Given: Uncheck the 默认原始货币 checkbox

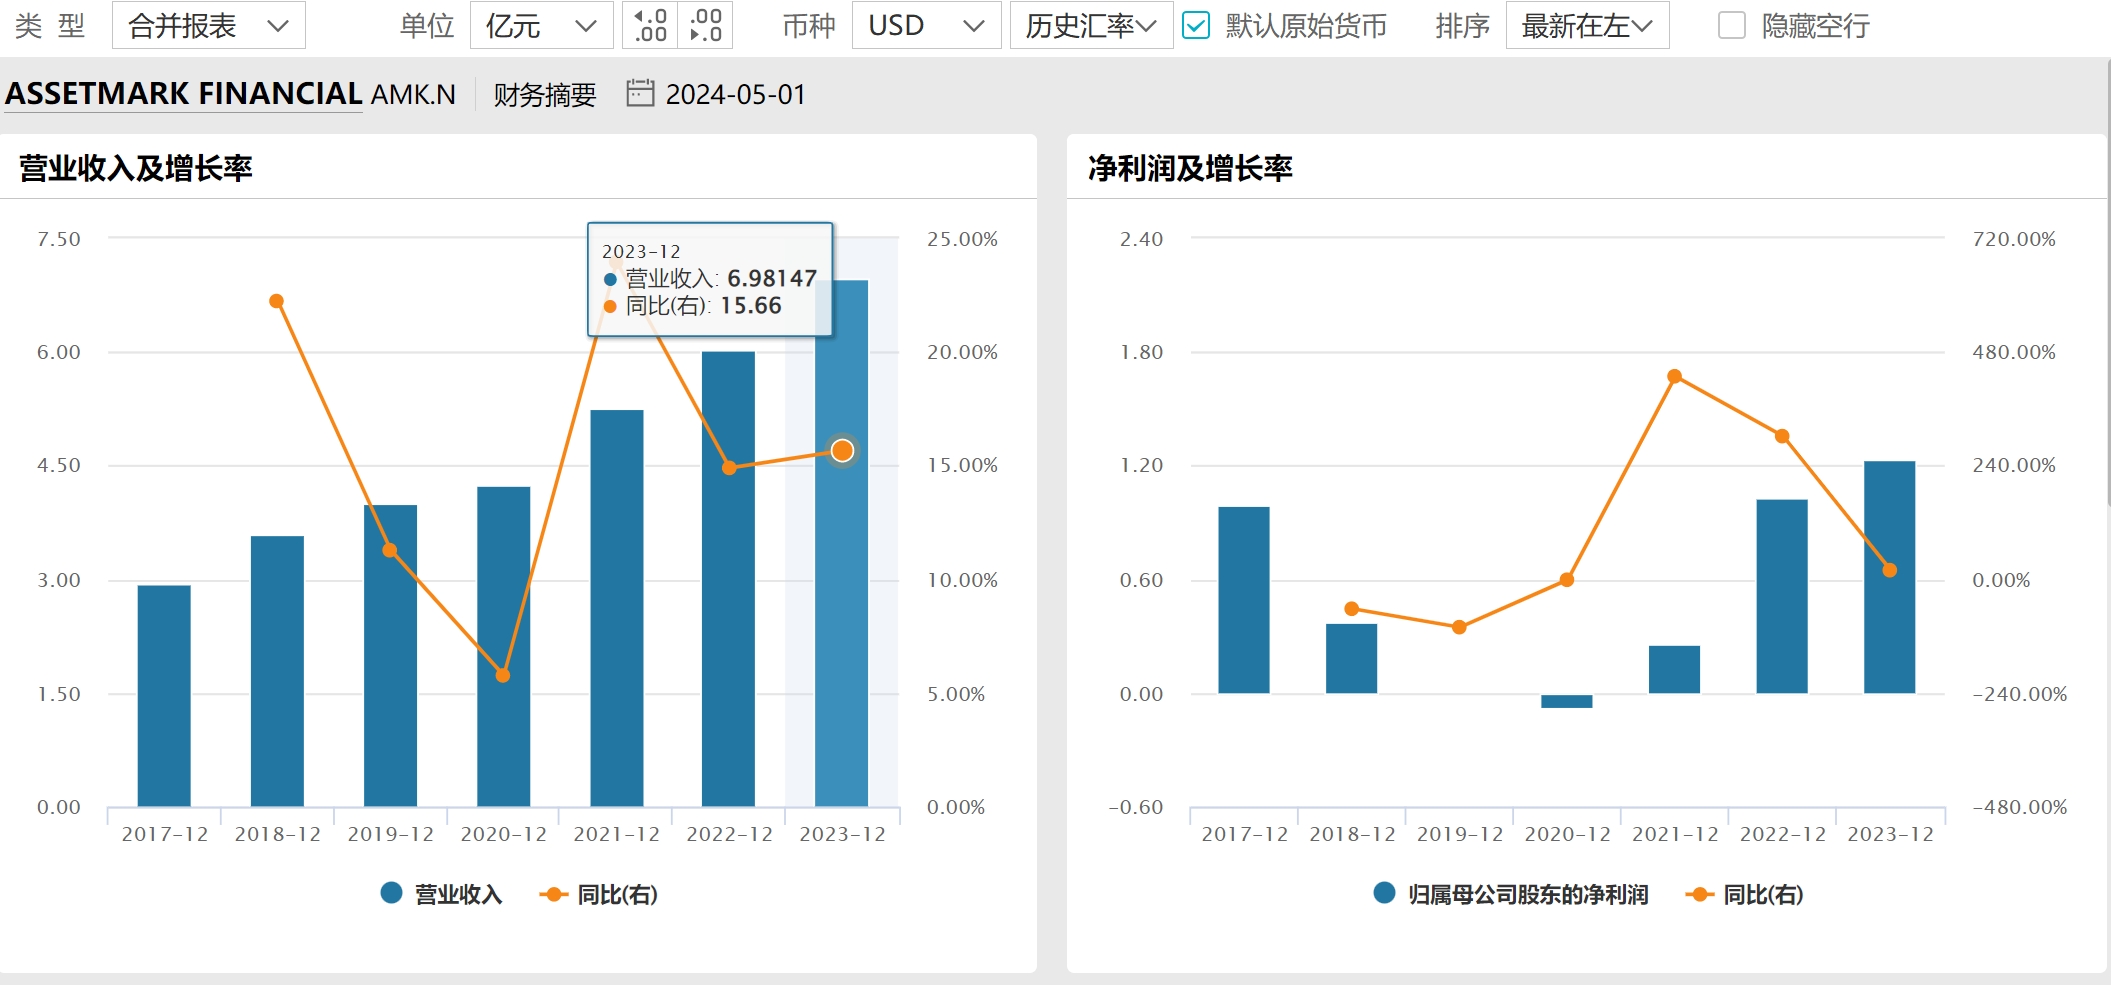Looking at the screenshot, I should point(1196,25).
